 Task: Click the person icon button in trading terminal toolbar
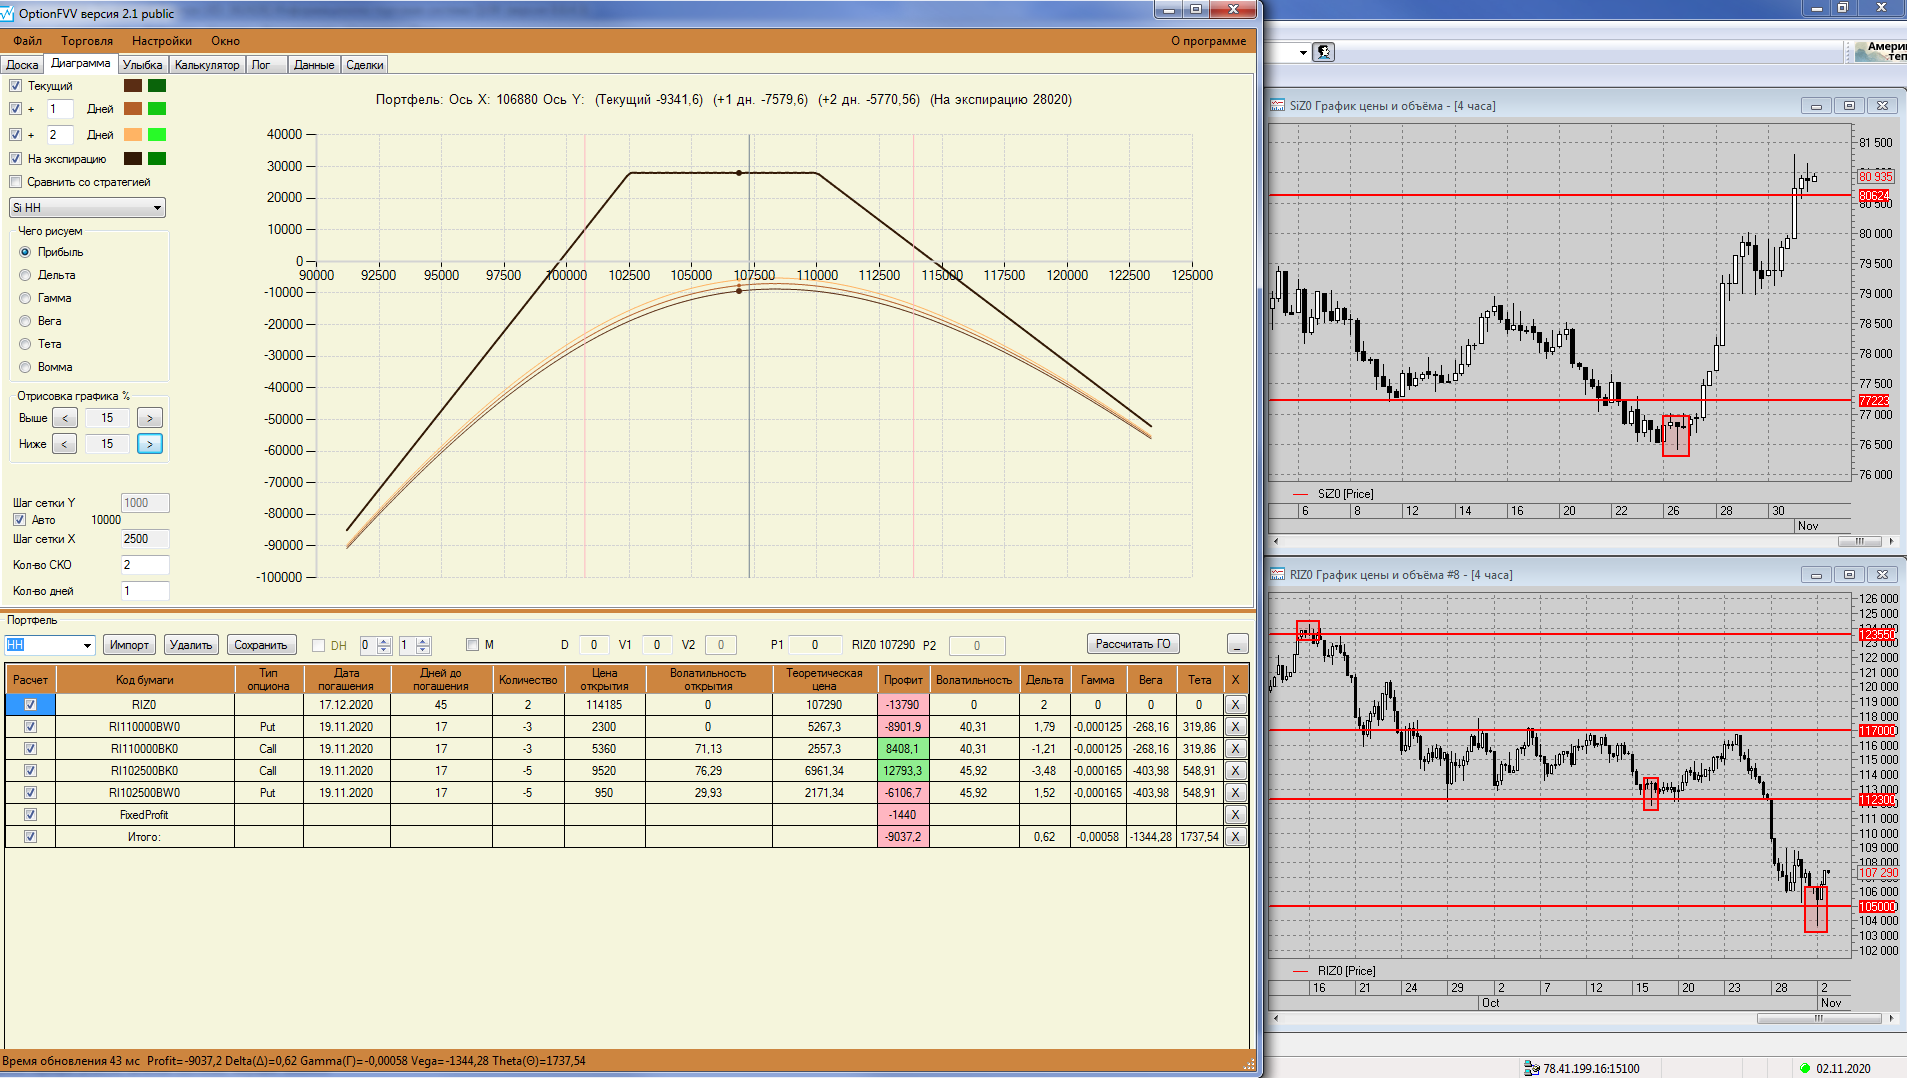[x=1324, y=52]
